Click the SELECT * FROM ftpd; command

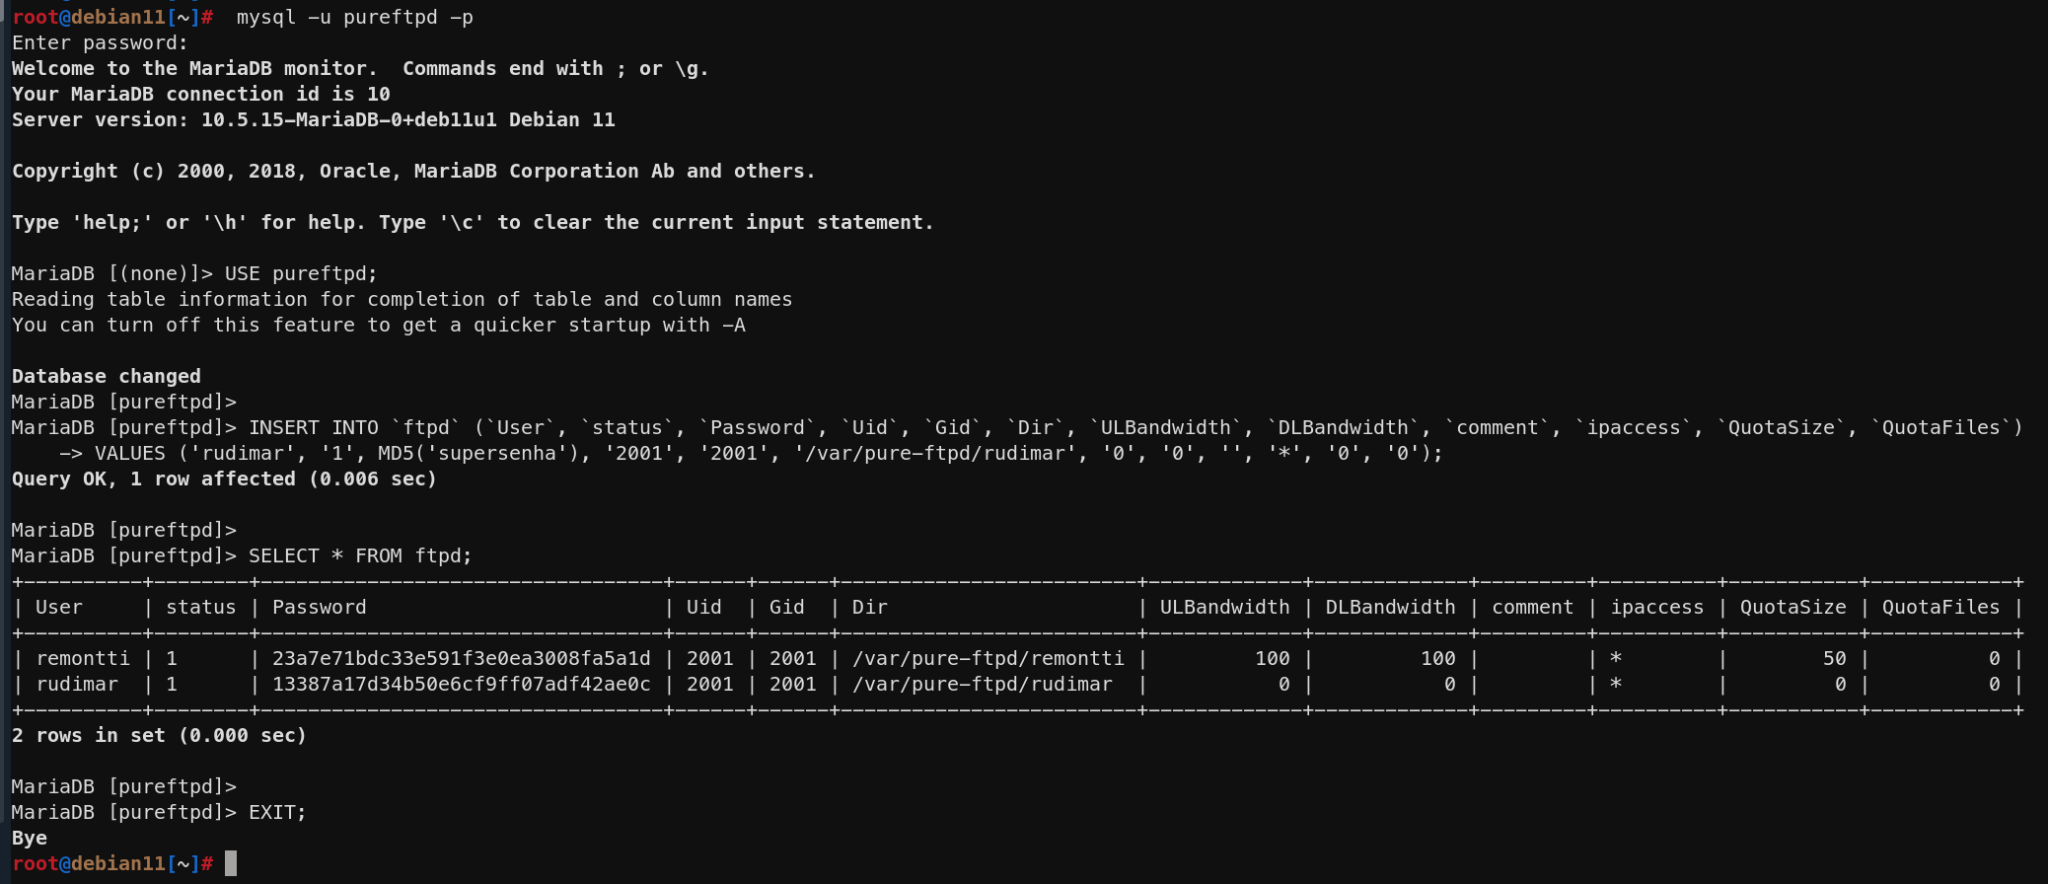pyautogui.click(x=360, y=555)
